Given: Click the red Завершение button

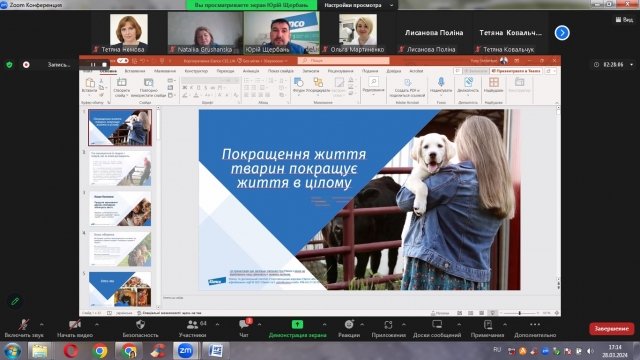Looking at the screenshot, I should (611, 329).
